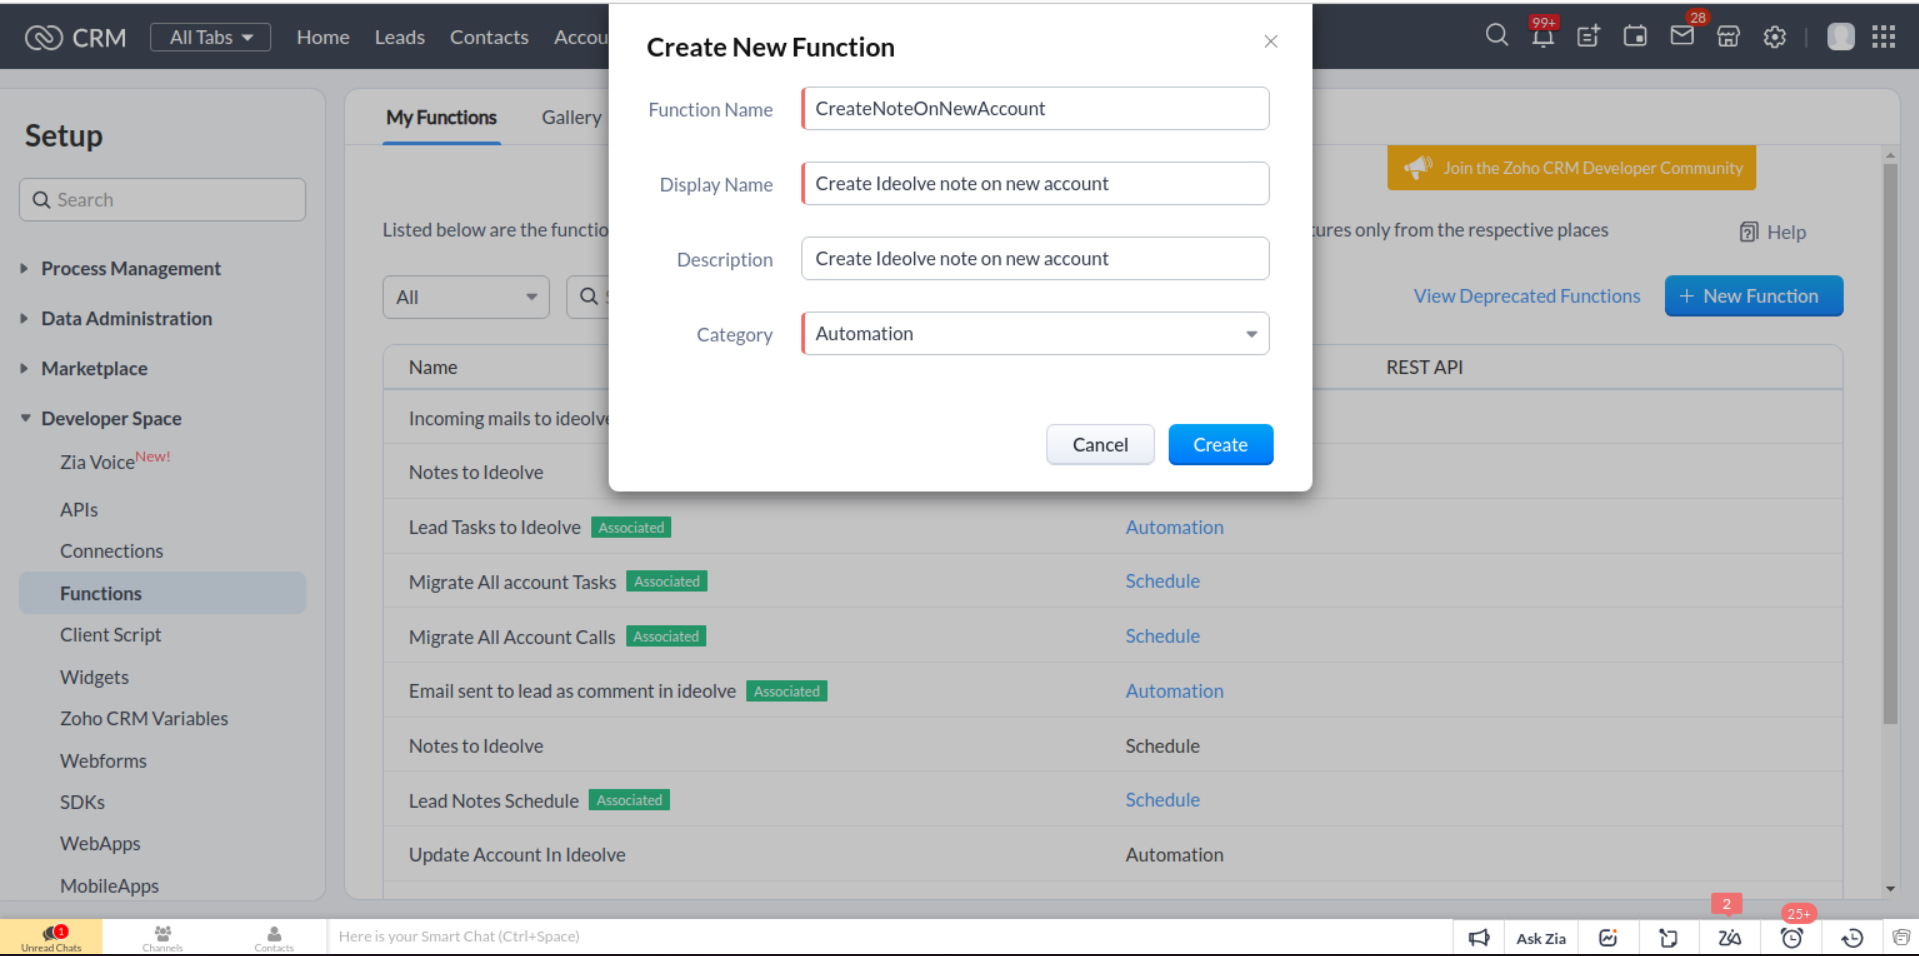Open the sticky note icon in bottom bar
Image resolution: width=1919 pixels, height=956 pixels.
pyautogui.click(x=1668, y=938)
